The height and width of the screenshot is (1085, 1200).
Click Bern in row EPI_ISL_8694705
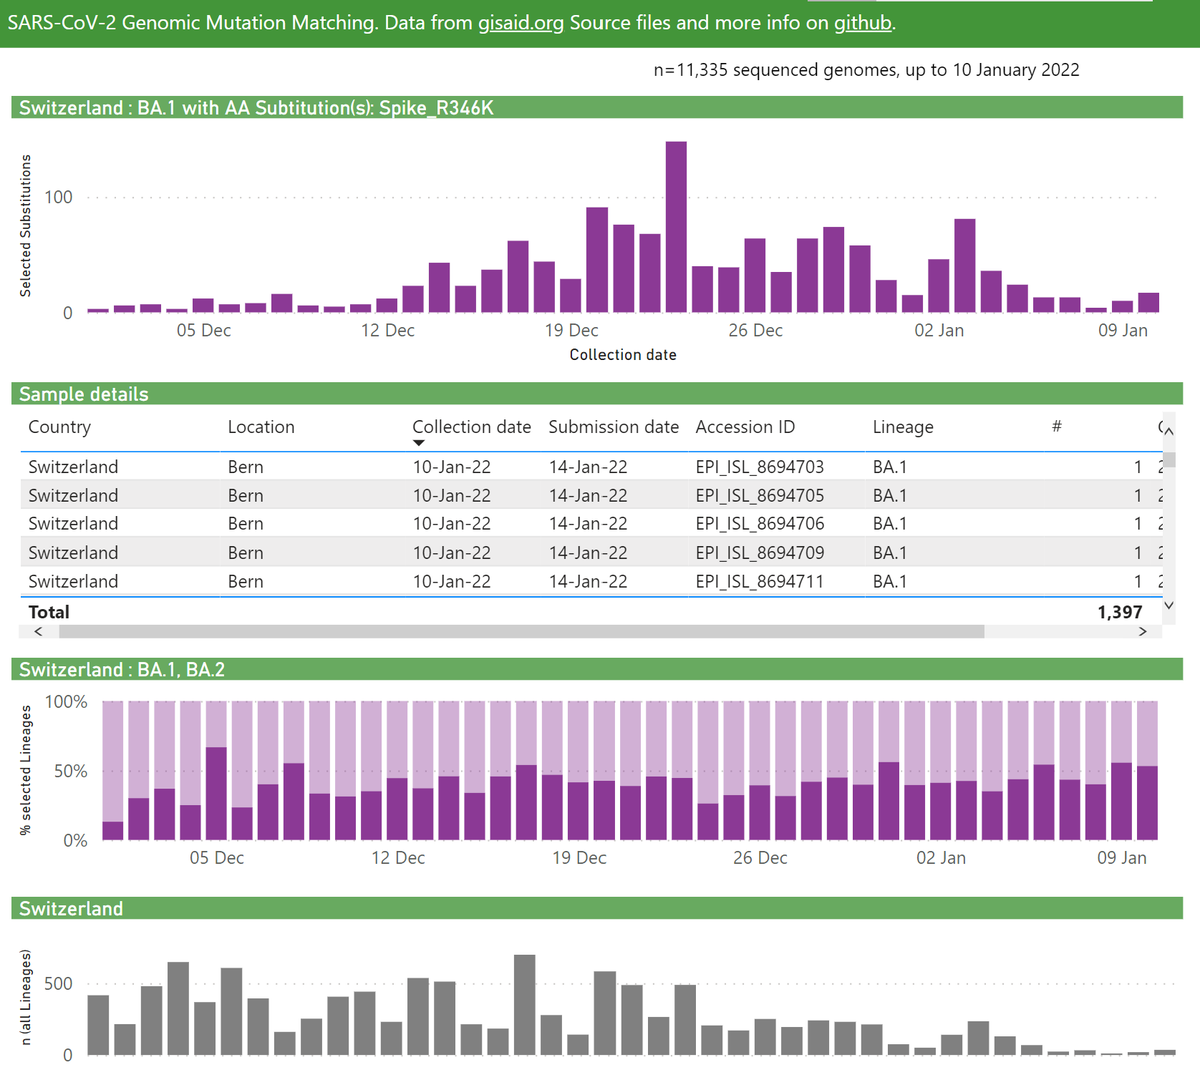click(x=245, y=496)
